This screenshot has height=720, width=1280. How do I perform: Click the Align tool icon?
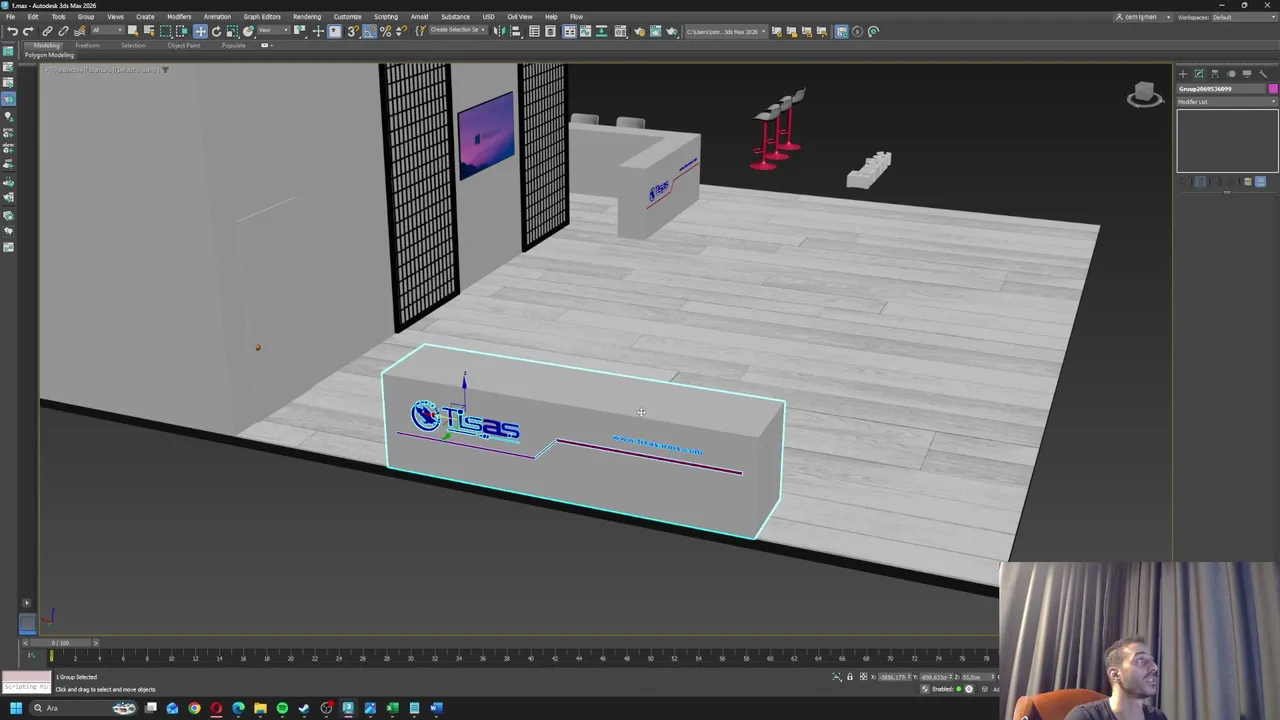tap(515, 31)
